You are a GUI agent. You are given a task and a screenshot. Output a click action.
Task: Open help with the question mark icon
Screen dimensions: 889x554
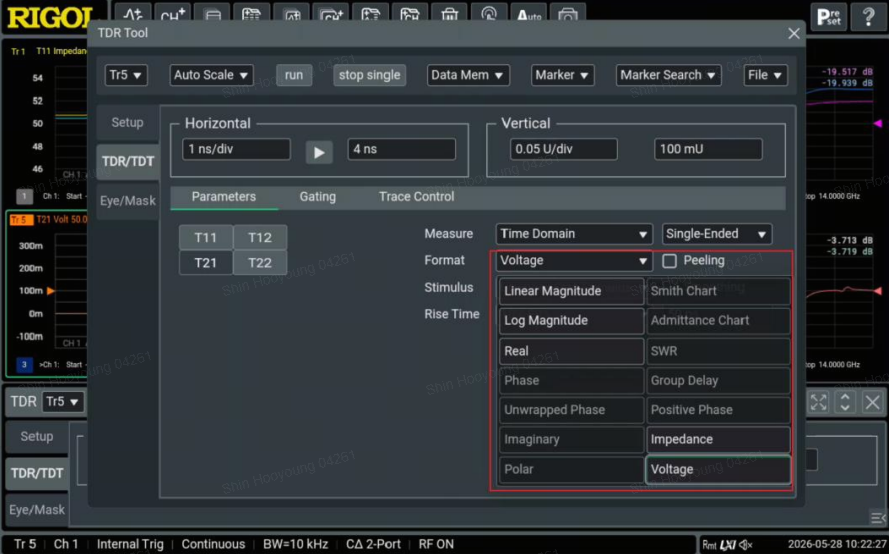coord(868,17)
